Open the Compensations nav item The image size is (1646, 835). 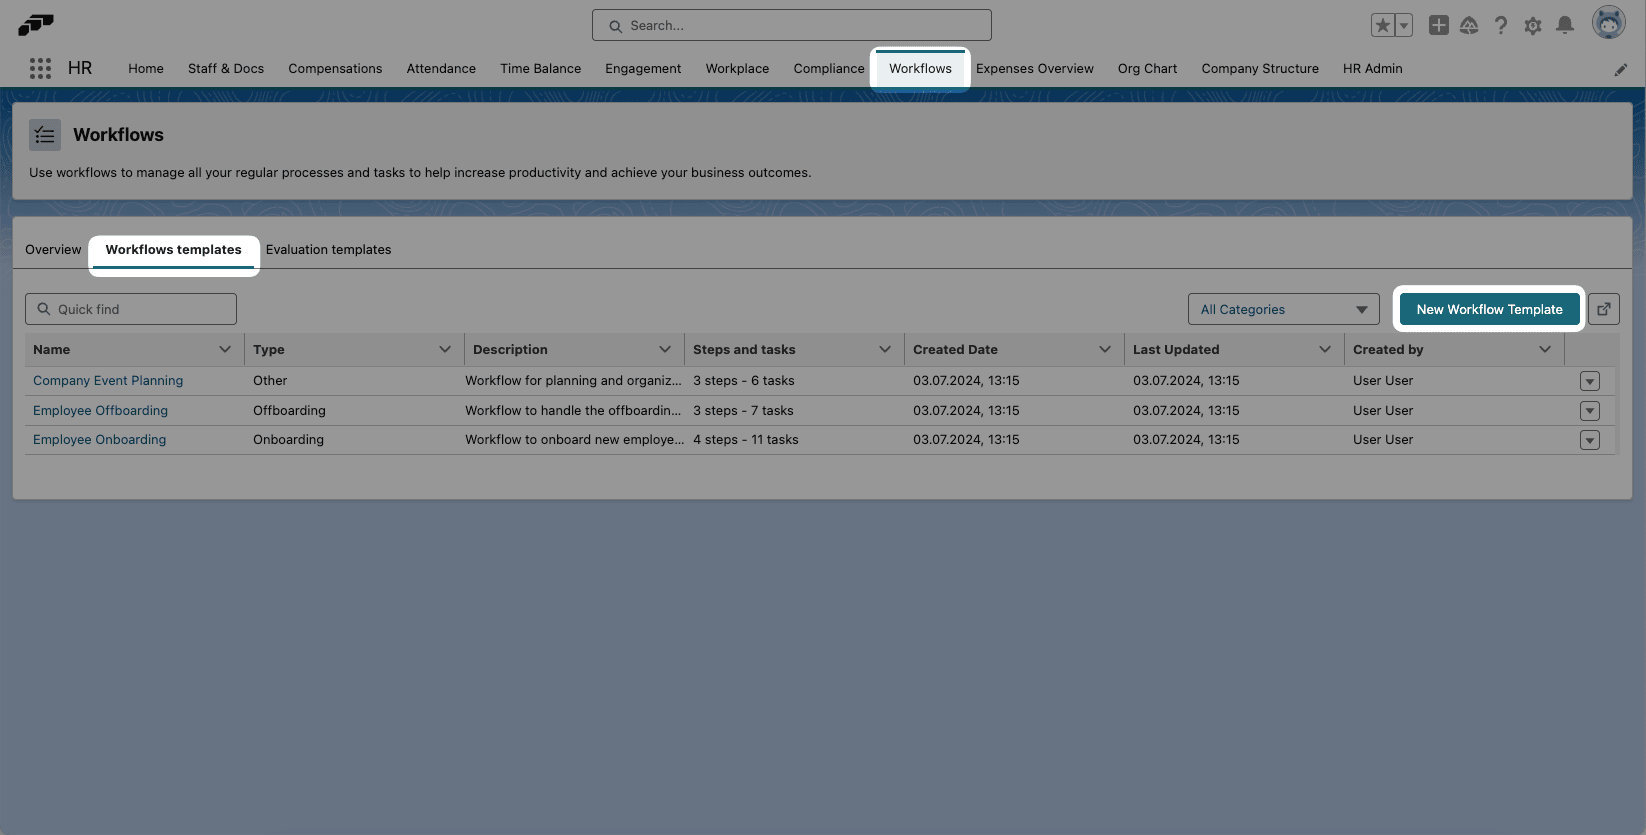pos(335,69)
